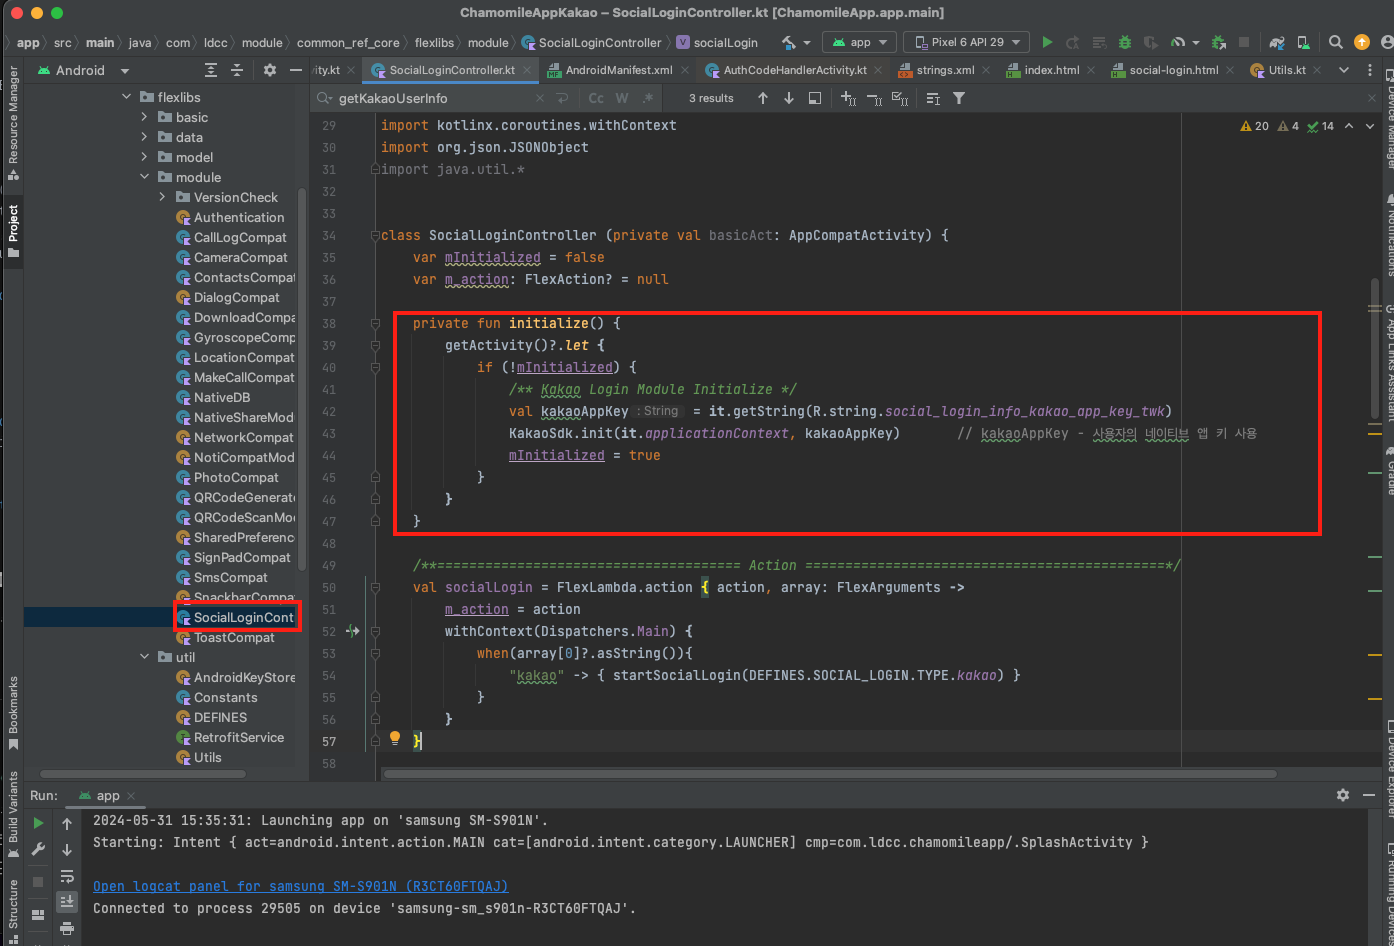Expand the VersionCheck folder
Screen dimensions: 1394x946
[x=163, y=197]
